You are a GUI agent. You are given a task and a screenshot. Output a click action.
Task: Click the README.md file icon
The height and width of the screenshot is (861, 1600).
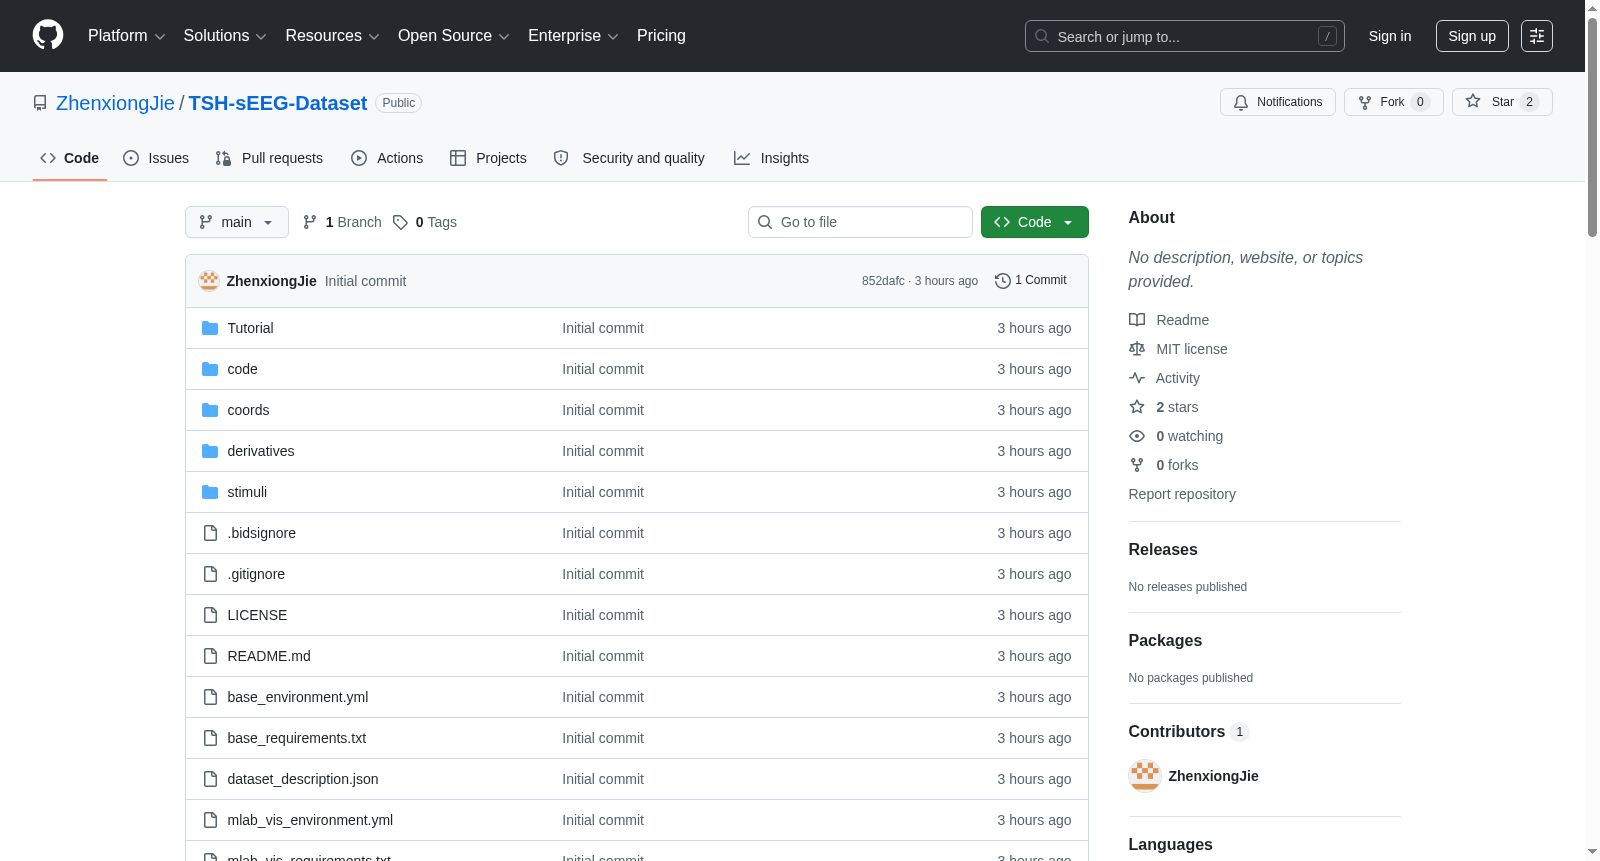click(210, 656)
